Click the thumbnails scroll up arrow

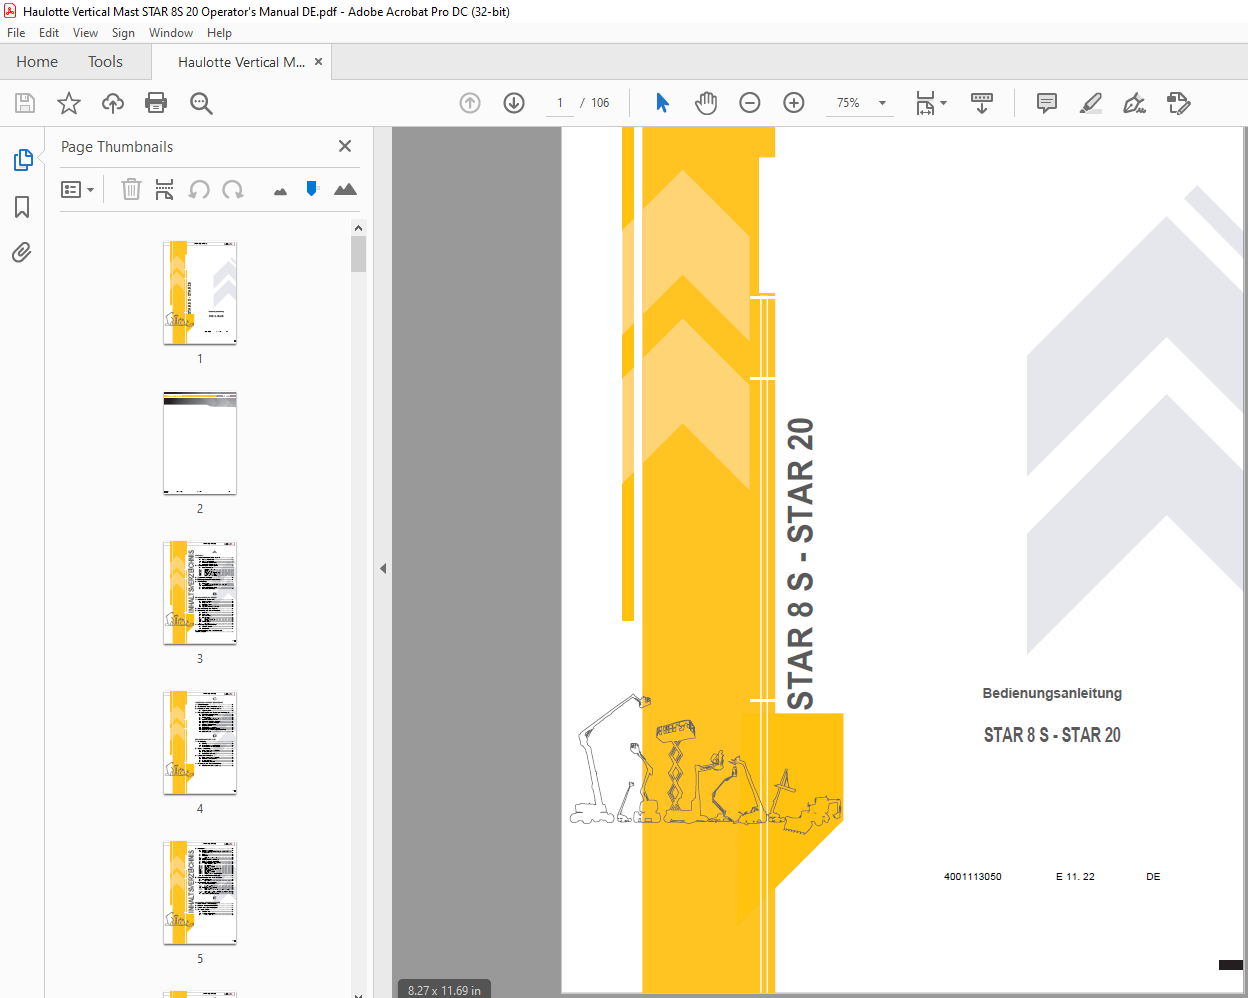359,228
